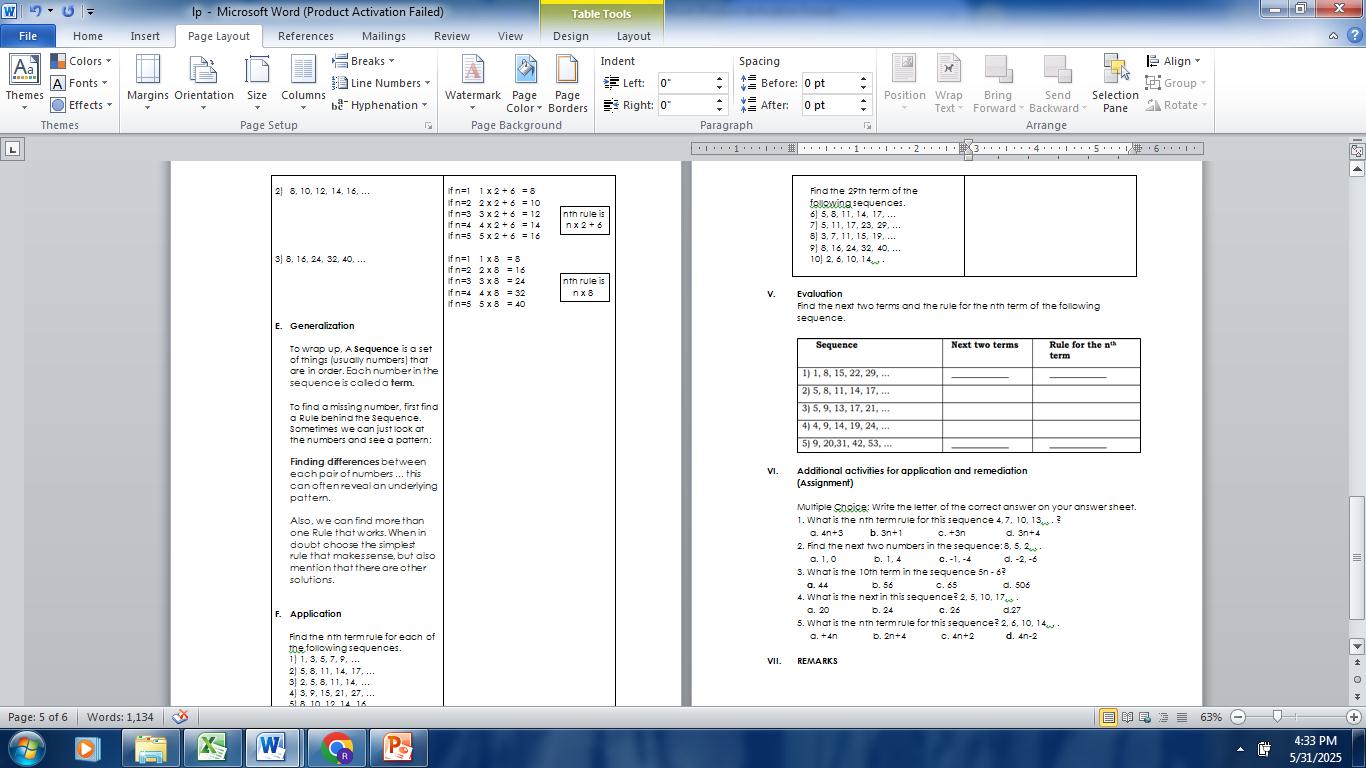Click the Spacing After input field
This screenshot has height=768, width=1366.
[x=829, y=105]
